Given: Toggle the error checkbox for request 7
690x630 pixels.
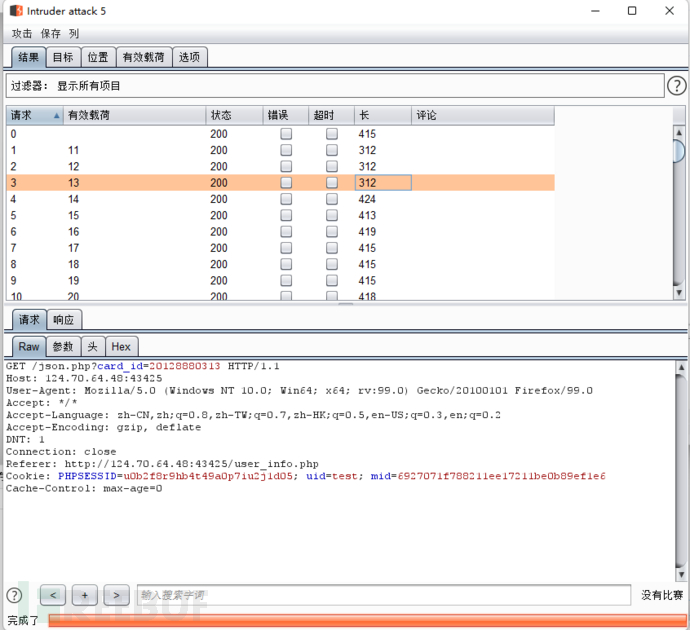Looking at the screenshot, I should pyautogui.click(x=286, y=248).
